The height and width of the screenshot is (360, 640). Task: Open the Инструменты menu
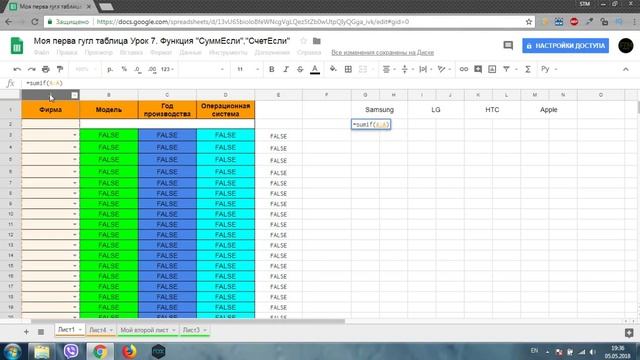(228, 53)
